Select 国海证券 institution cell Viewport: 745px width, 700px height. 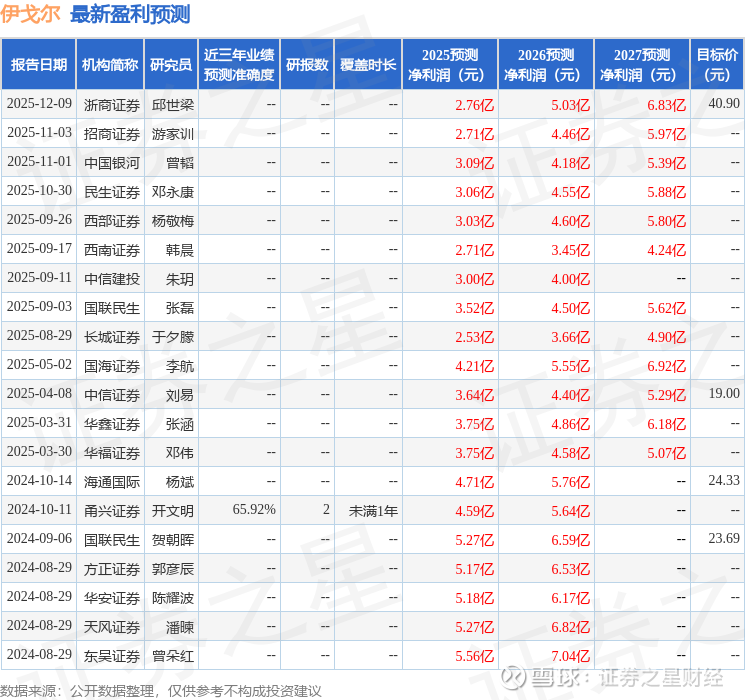112,365
